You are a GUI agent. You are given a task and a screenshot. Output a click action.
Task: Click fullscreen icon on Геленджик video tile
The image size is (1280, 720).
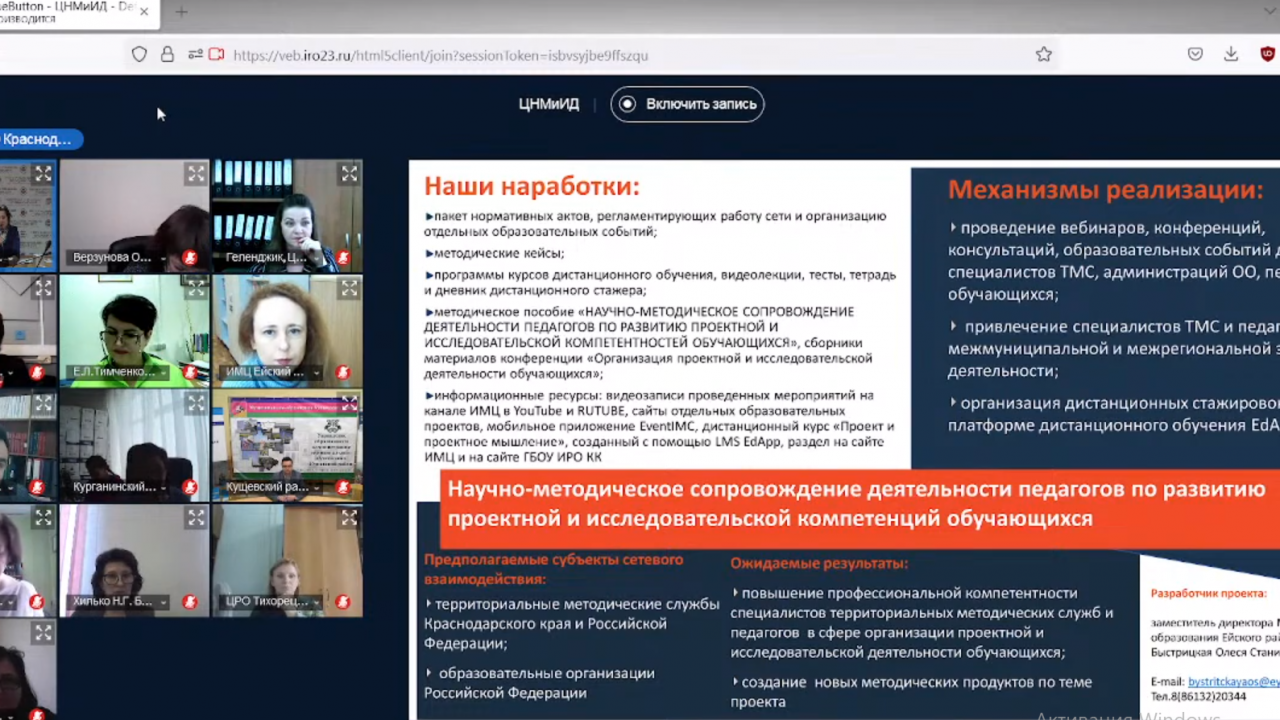click(349, 174)
